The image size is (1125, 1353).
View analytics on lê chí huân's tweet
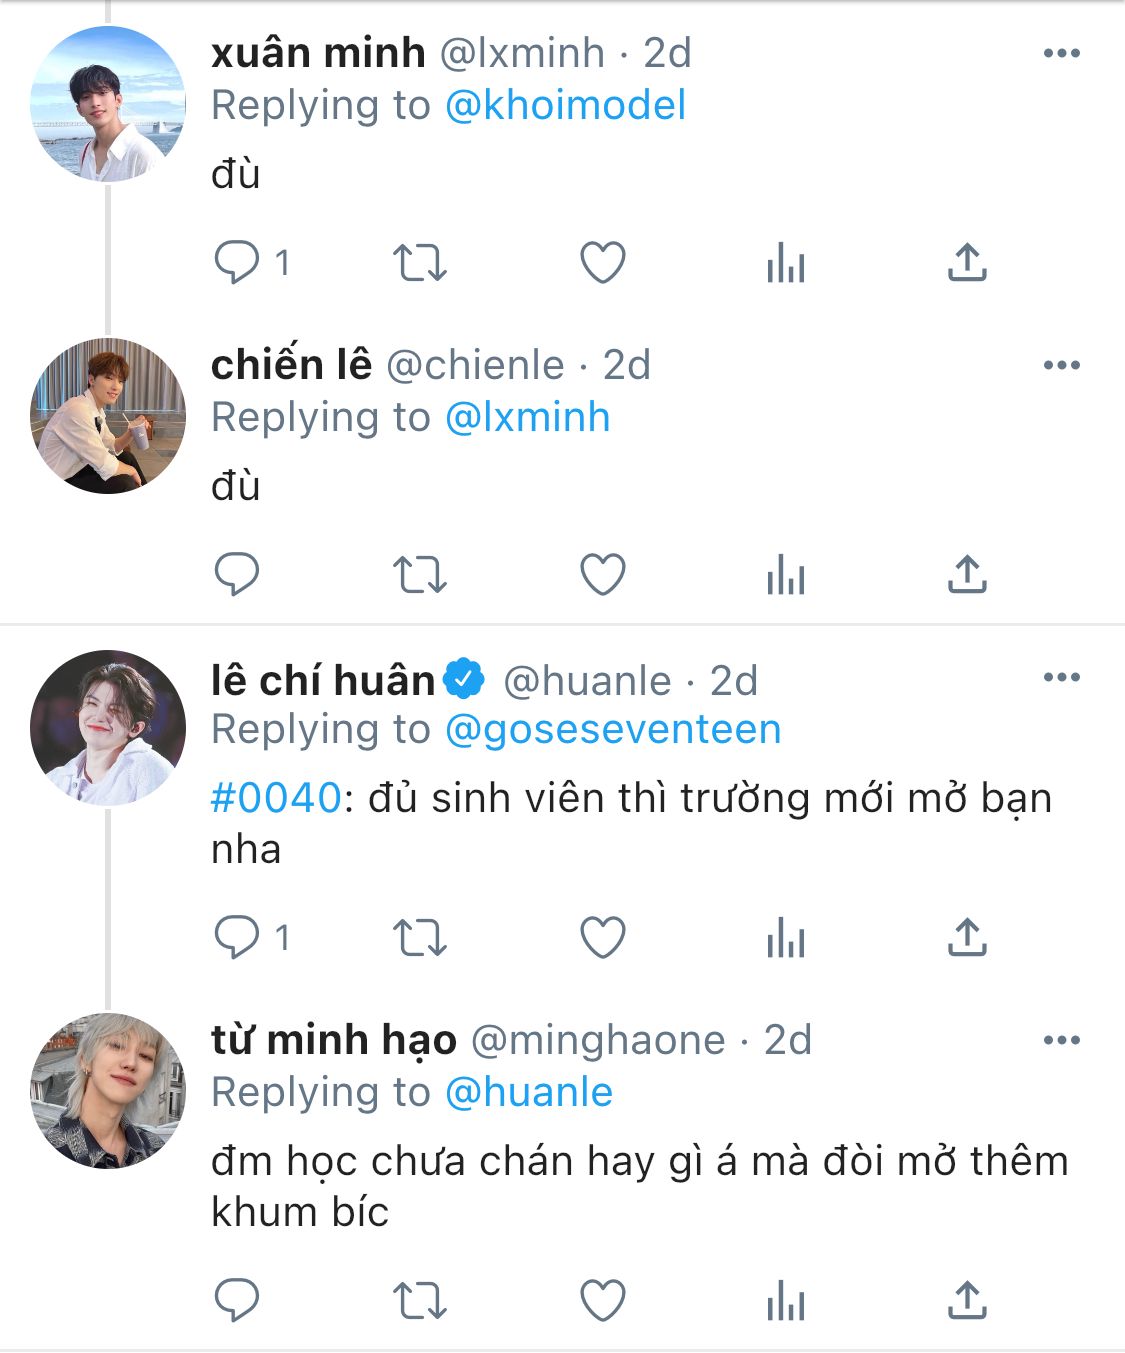[x=786, y=938]
